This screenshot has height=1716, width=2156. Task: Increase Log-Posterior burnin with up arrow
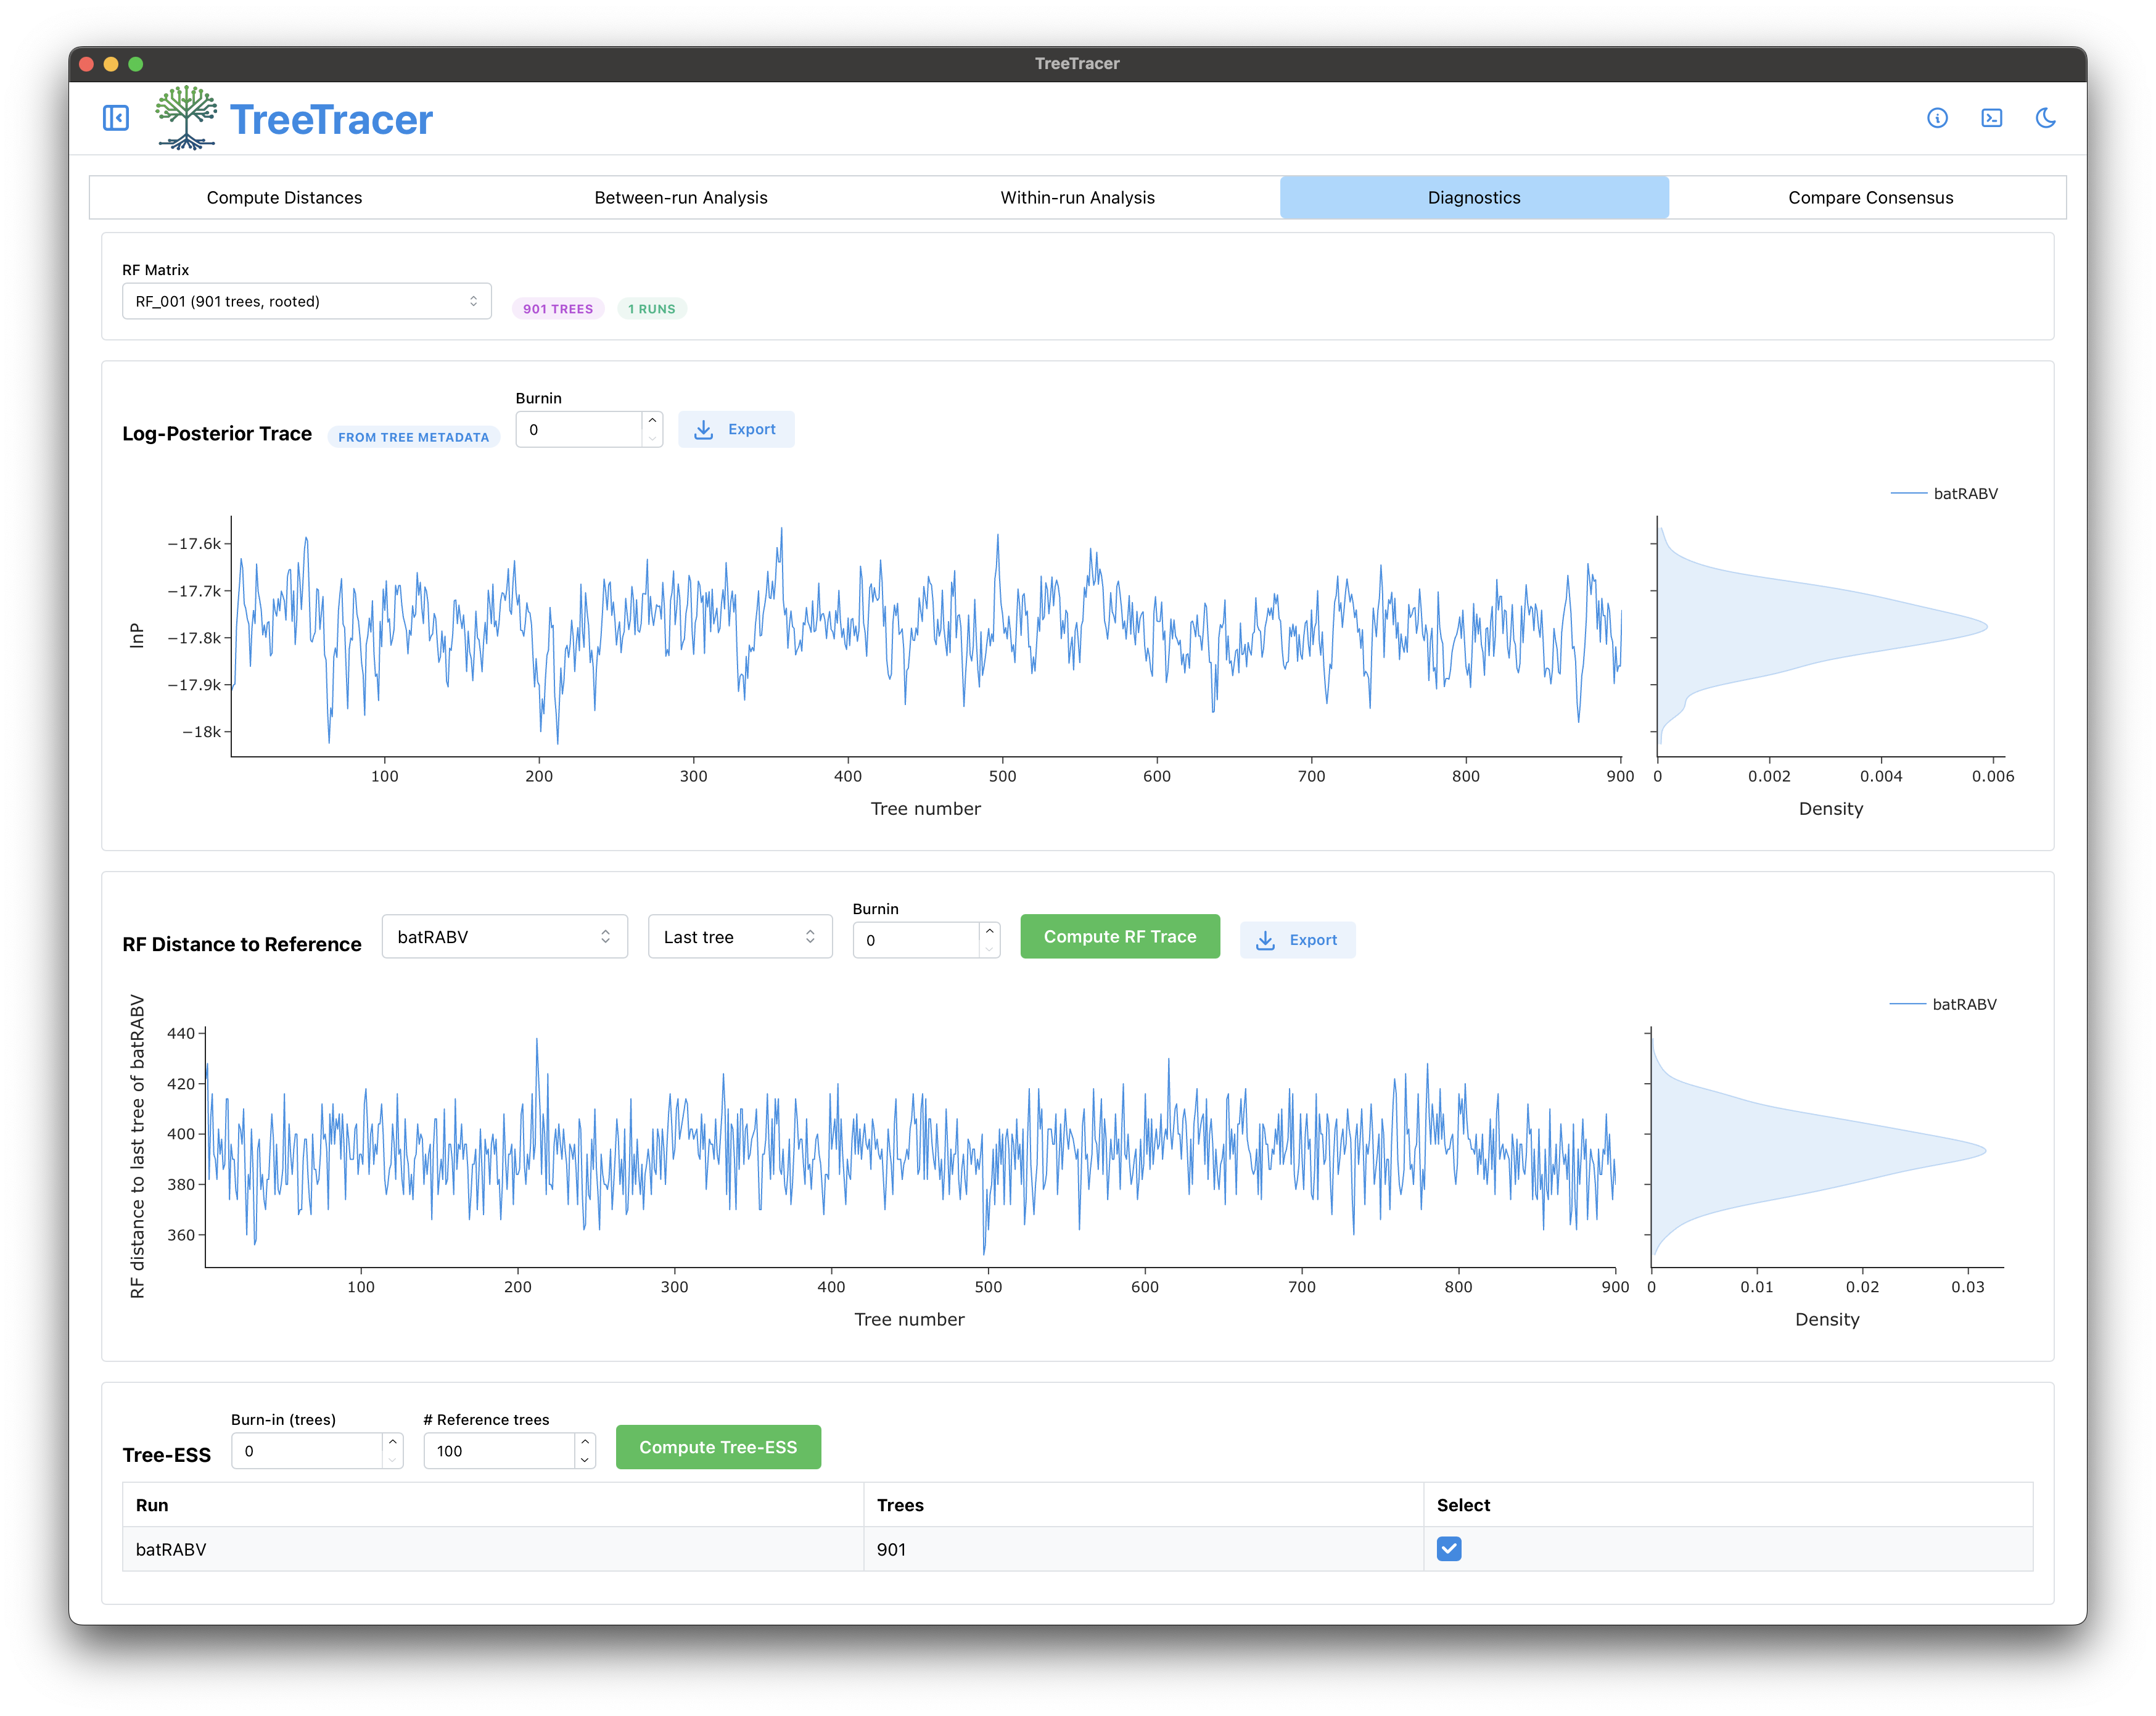coord(652,421)
